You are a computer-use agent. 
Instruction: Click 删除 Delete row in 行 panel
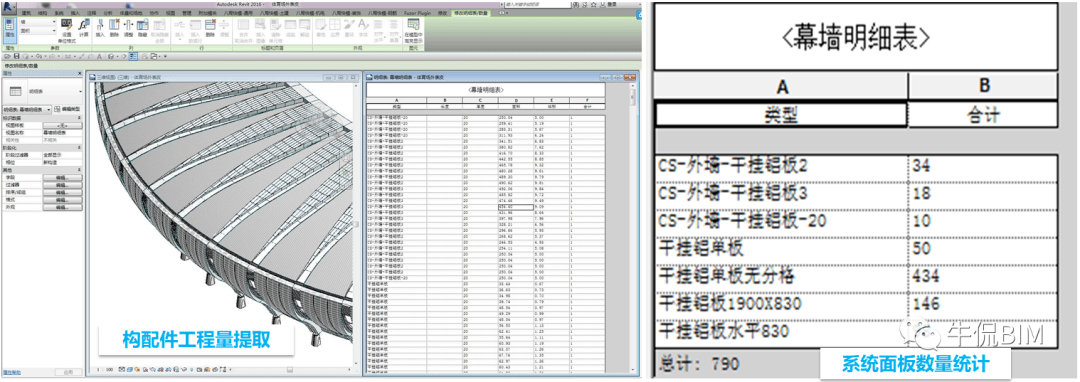tap(210, 27)
